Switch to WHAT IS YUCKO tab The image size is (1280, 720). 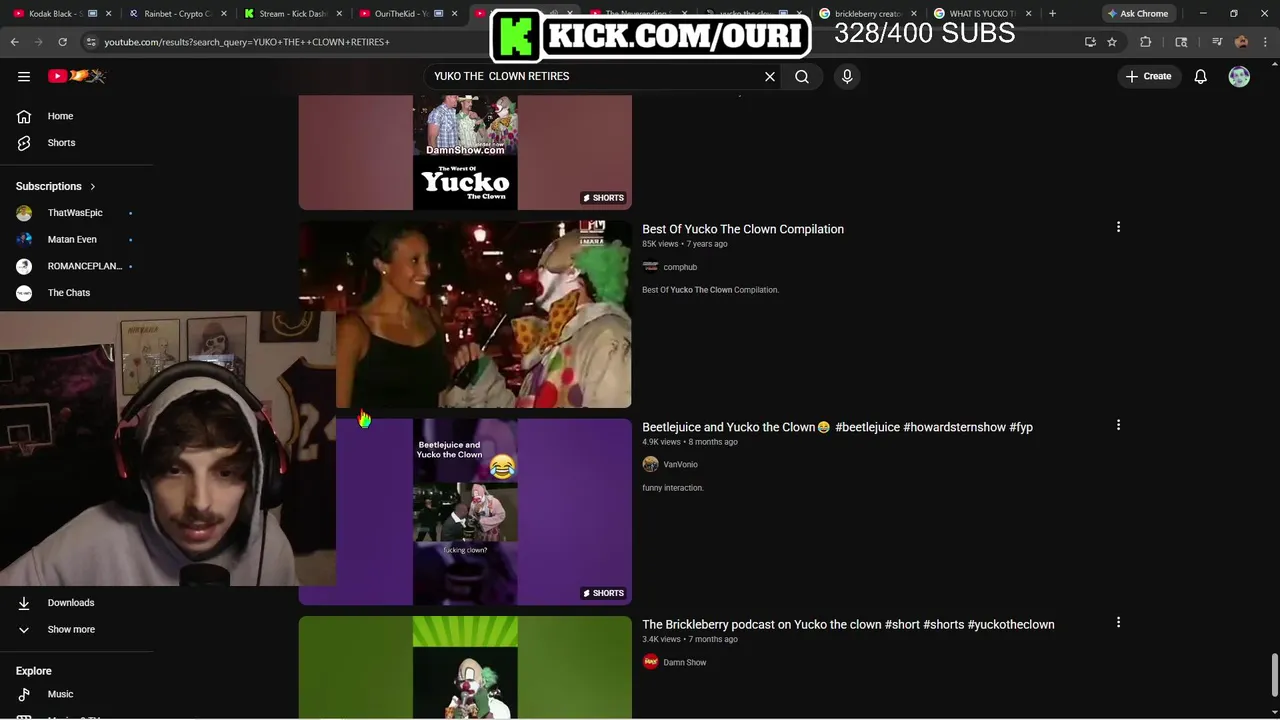(x=981, y=14)
